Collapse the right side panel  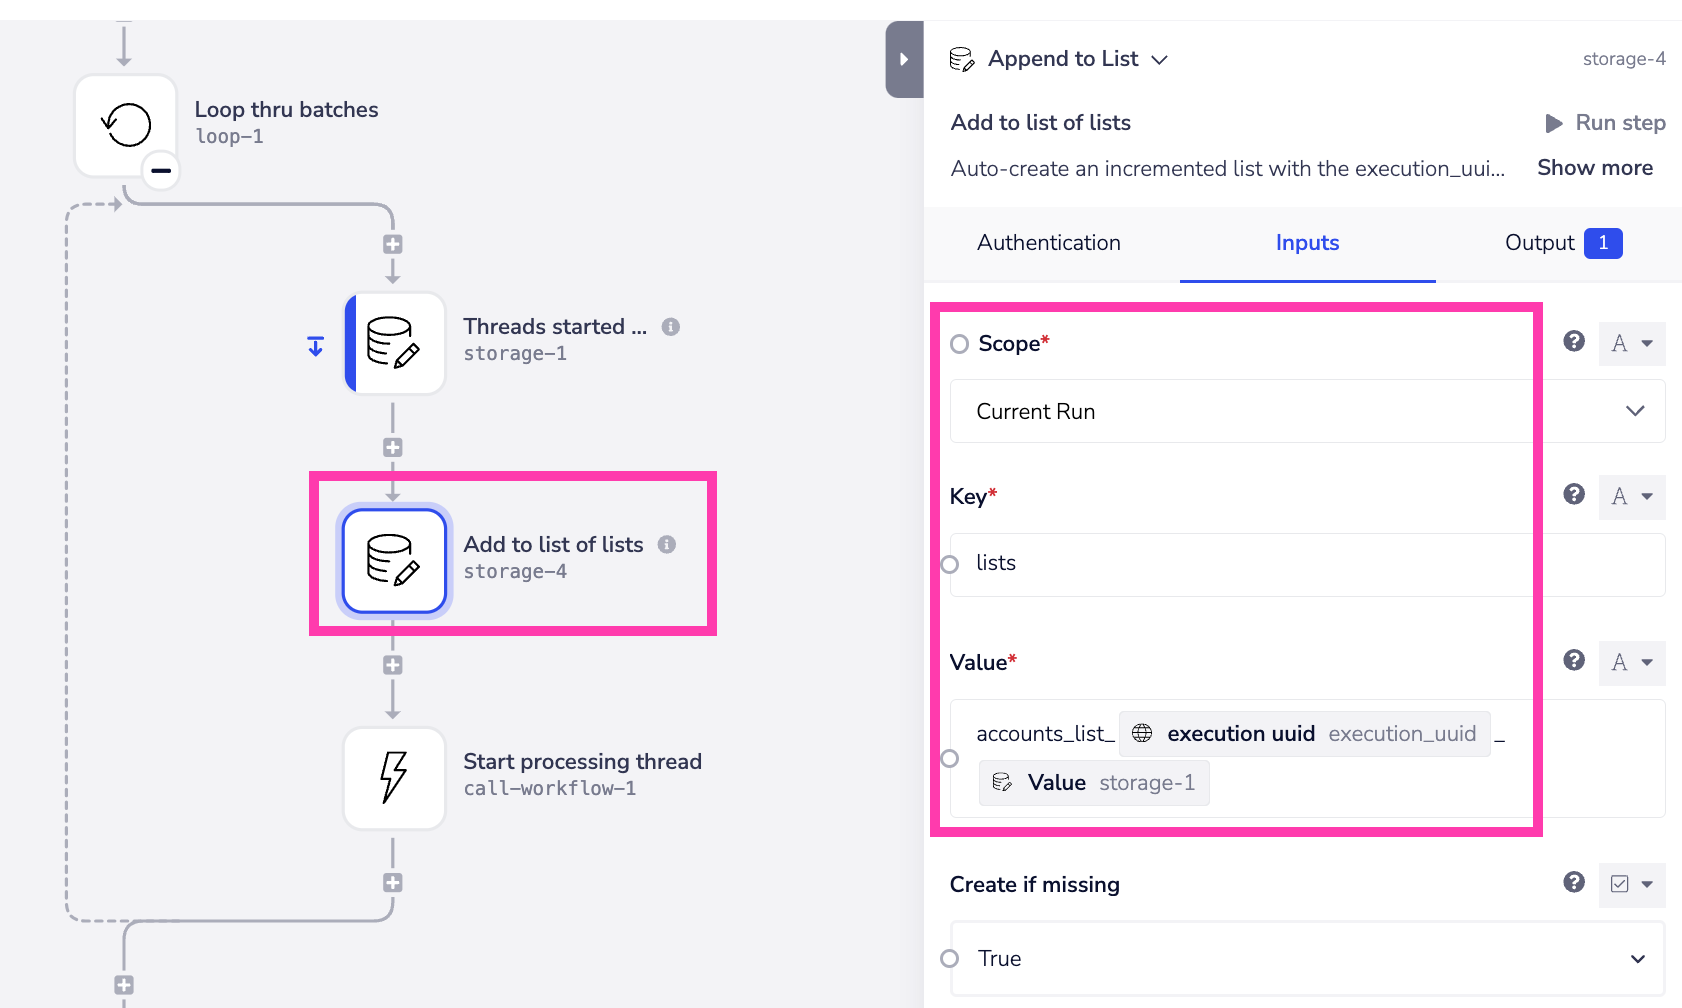[x=904, y=59]
